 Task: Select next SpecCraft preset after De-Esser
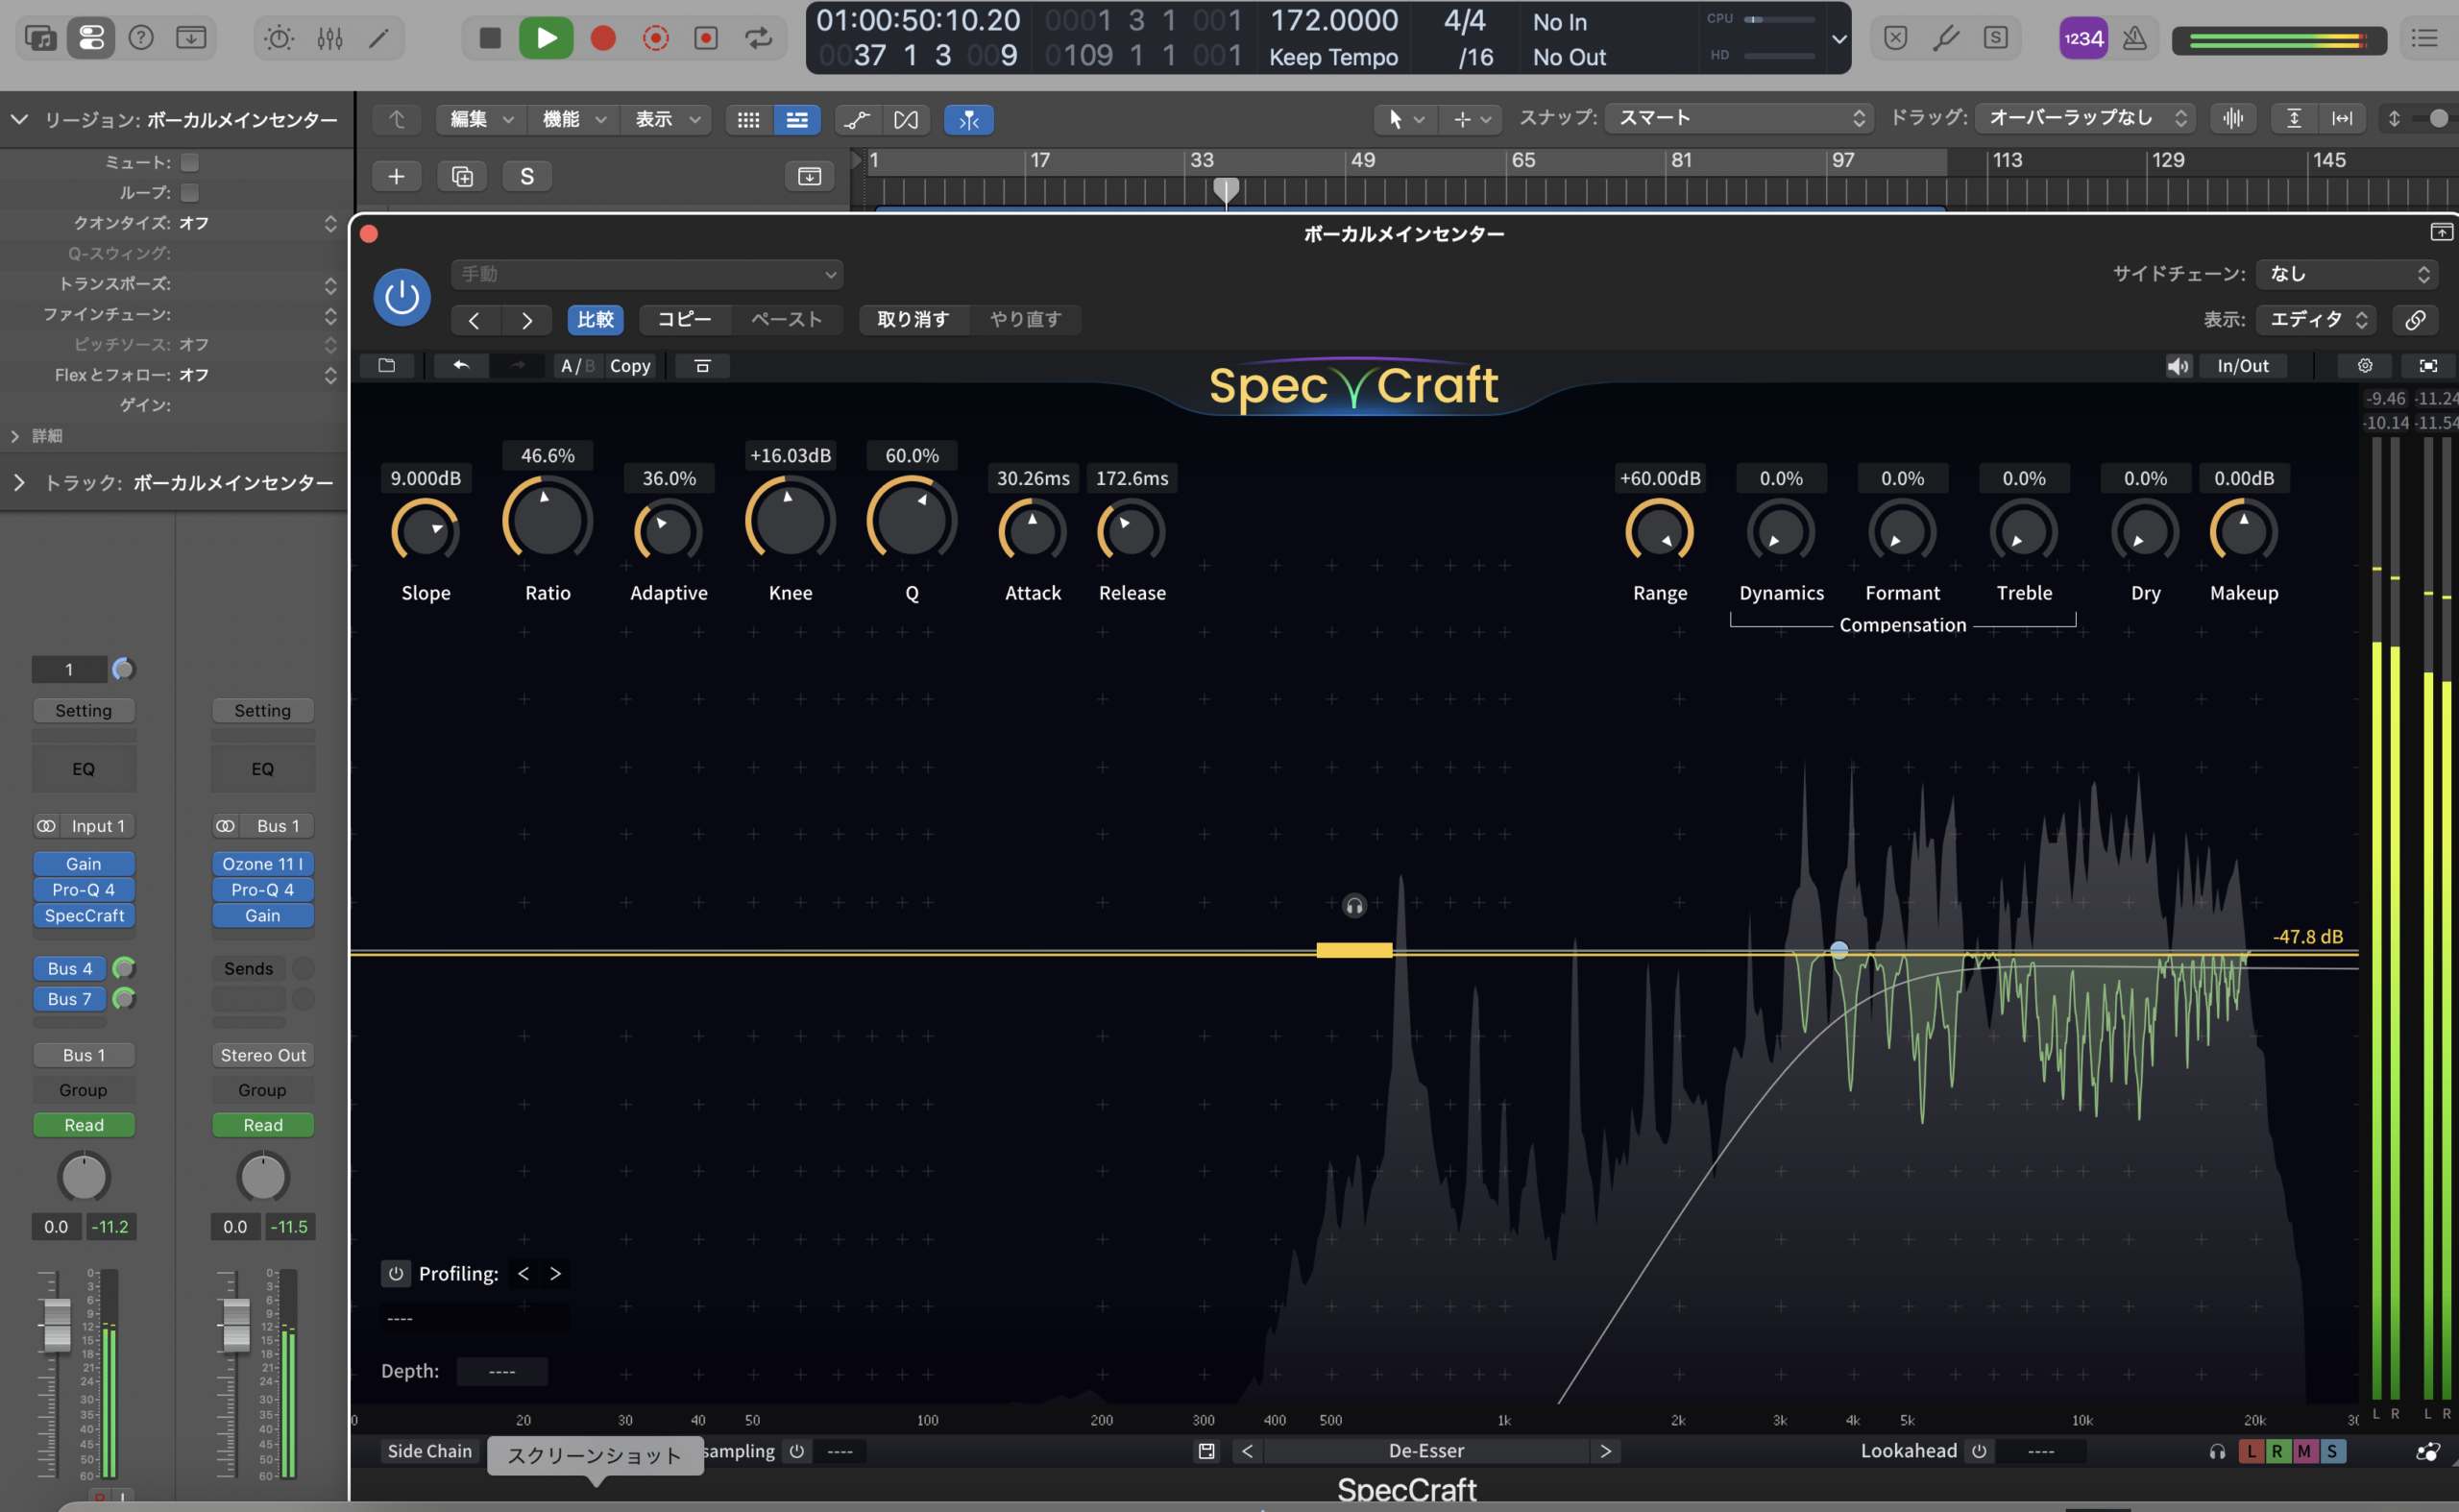(x=1606, y=1451)
